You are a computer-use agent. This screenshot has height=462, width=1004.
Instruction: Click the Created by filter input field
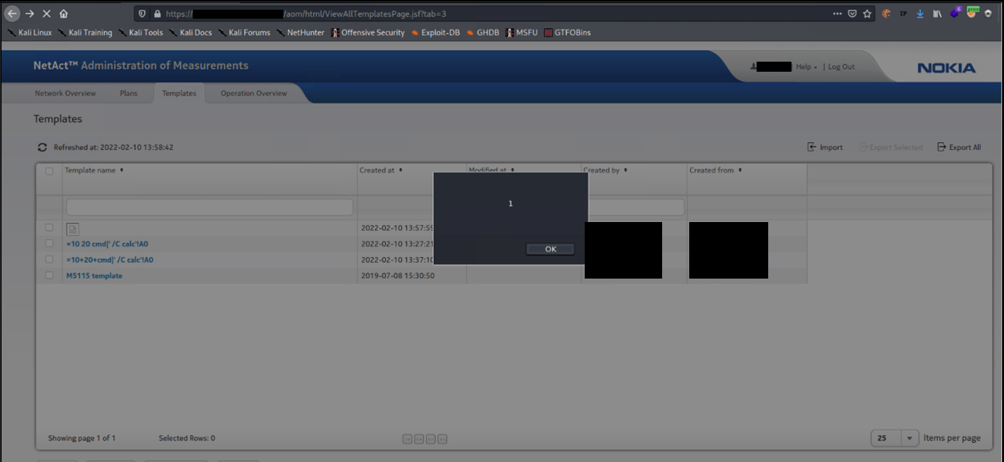click(x=636, y=207)
